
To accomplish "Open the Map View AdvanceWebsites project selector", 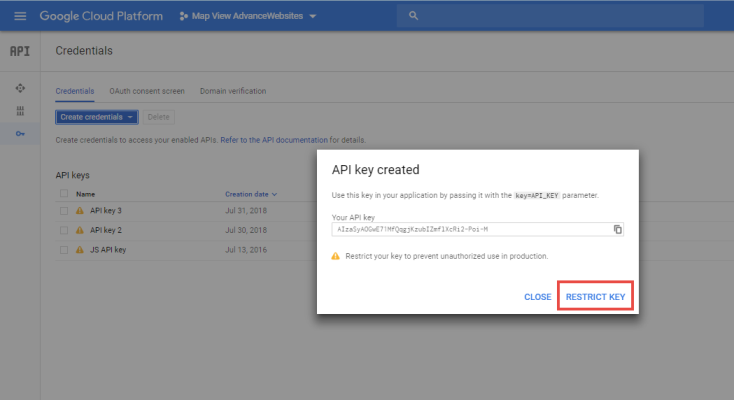I will [x=246, y=17].
